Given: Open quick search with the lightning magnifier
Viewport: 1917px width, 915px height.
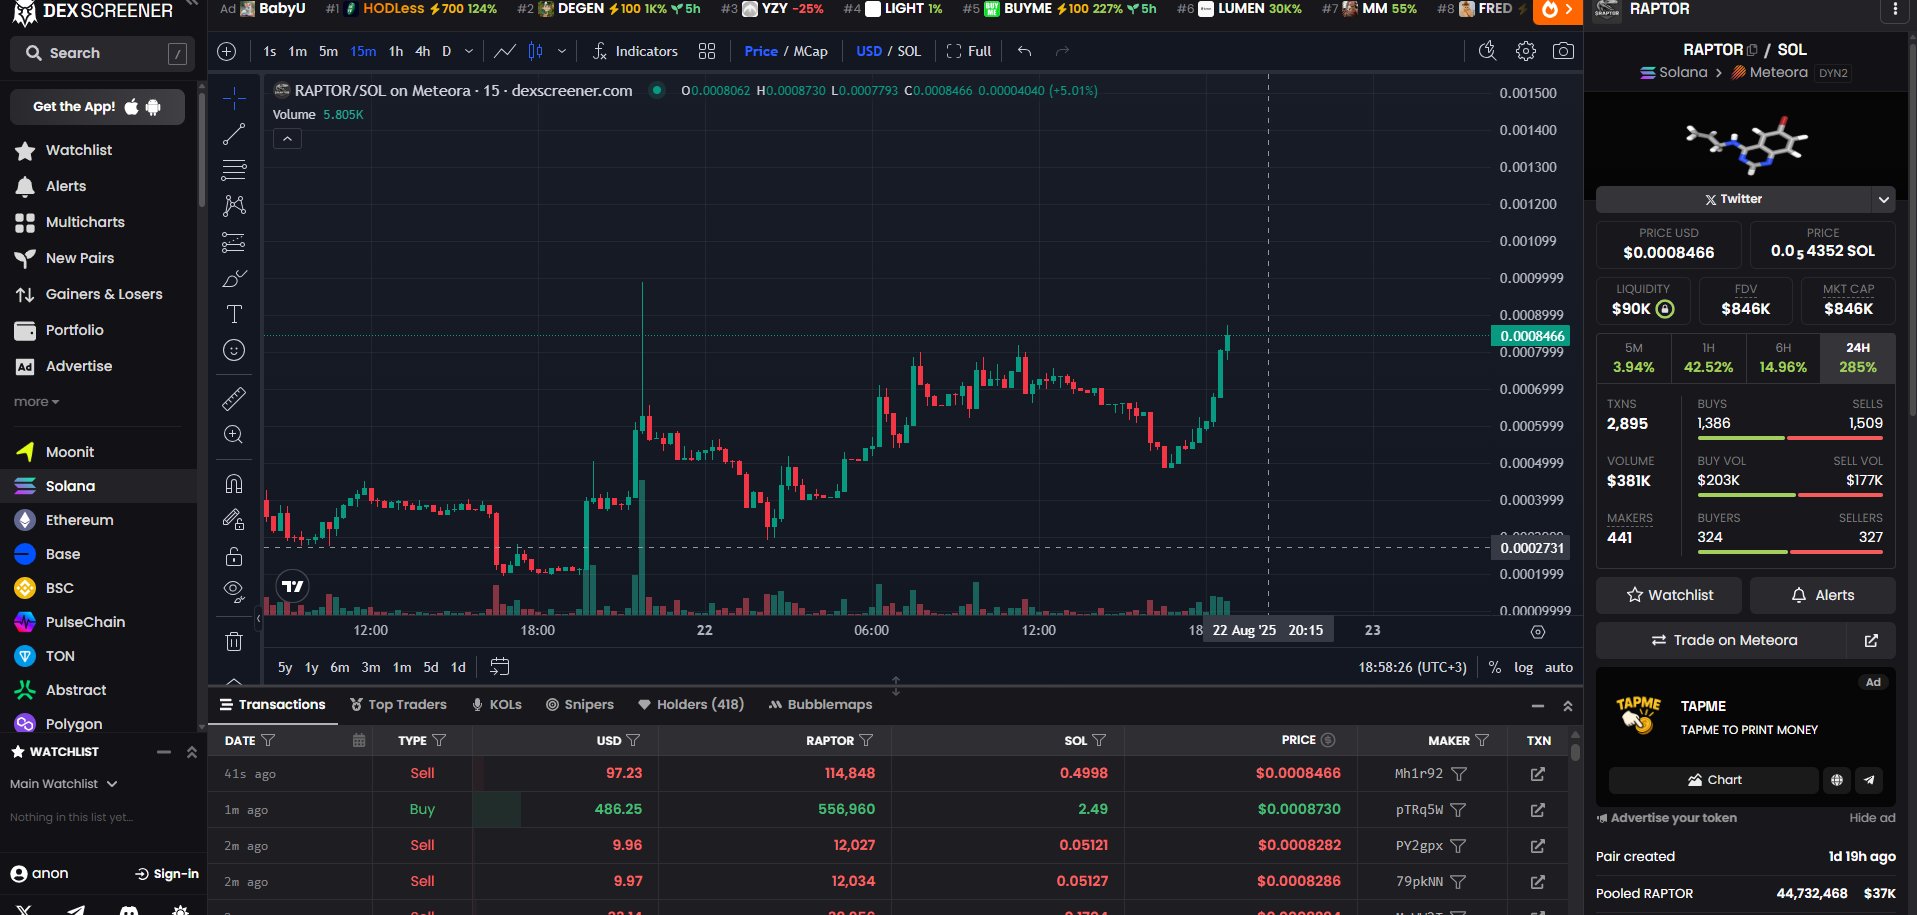Looking at the screenshot, I should [1488, 51].
